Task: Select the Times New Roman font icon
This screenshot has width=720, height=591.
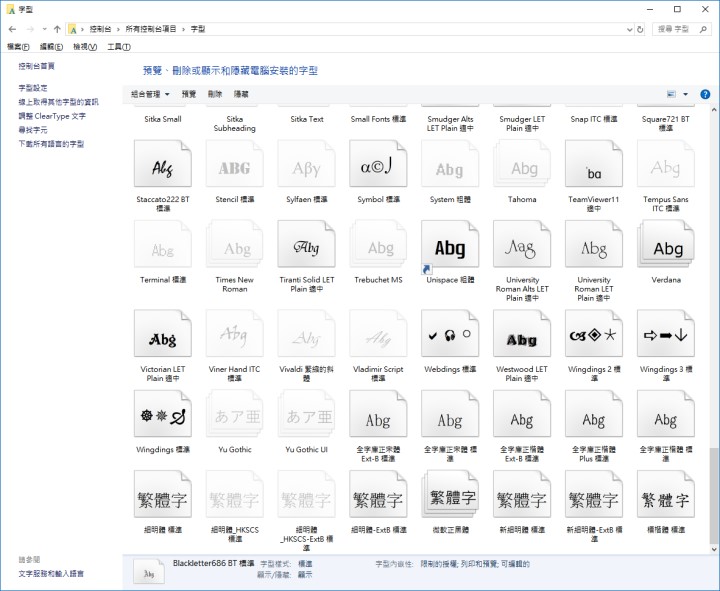Action: [235, 244]
